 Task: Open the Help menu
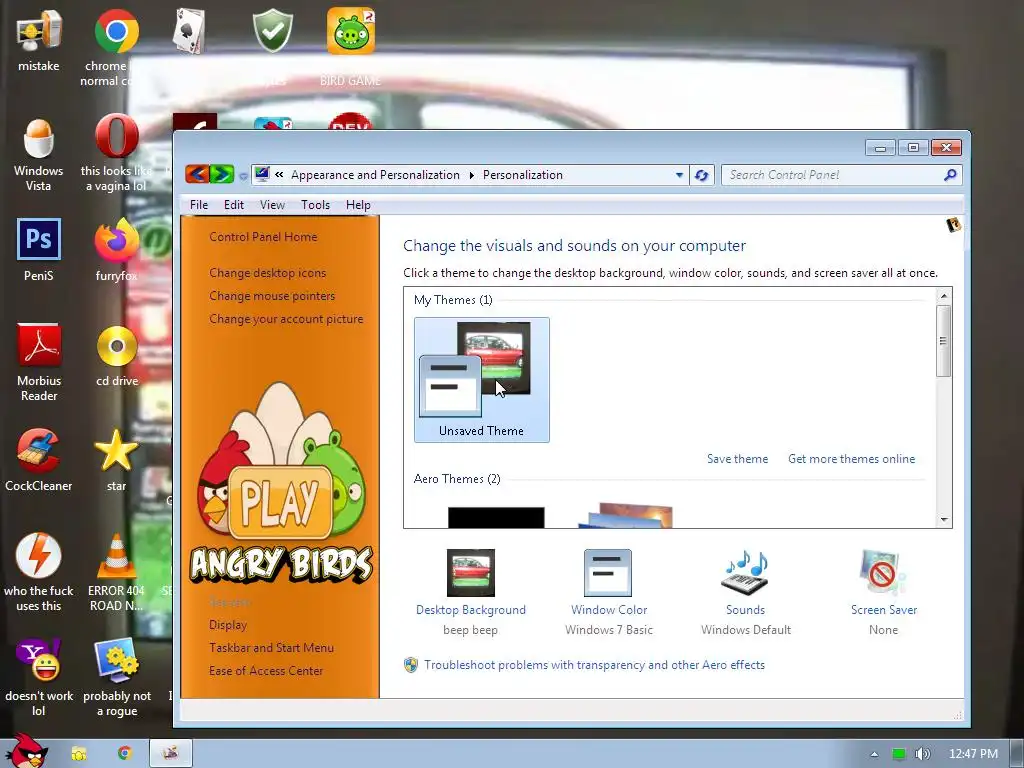358,205
